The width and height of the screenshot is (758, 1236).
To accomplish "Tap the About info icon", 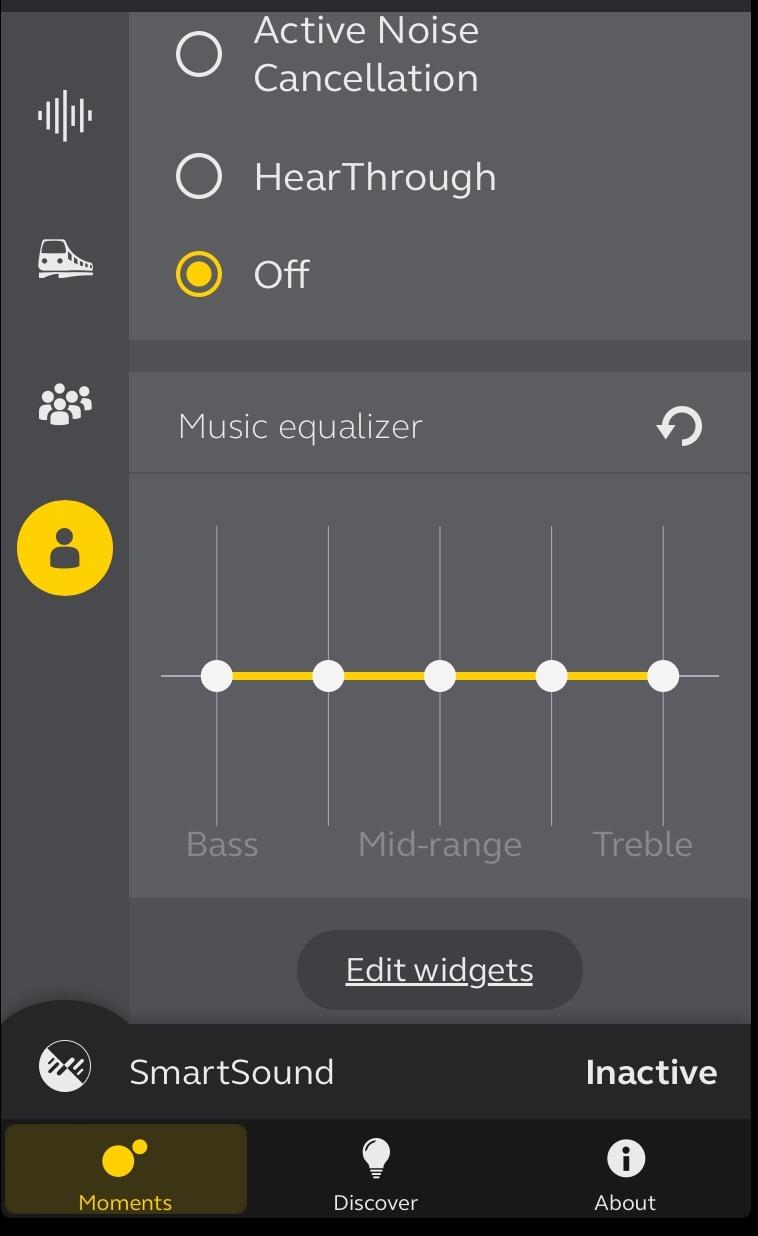I will coord(625,1159).
